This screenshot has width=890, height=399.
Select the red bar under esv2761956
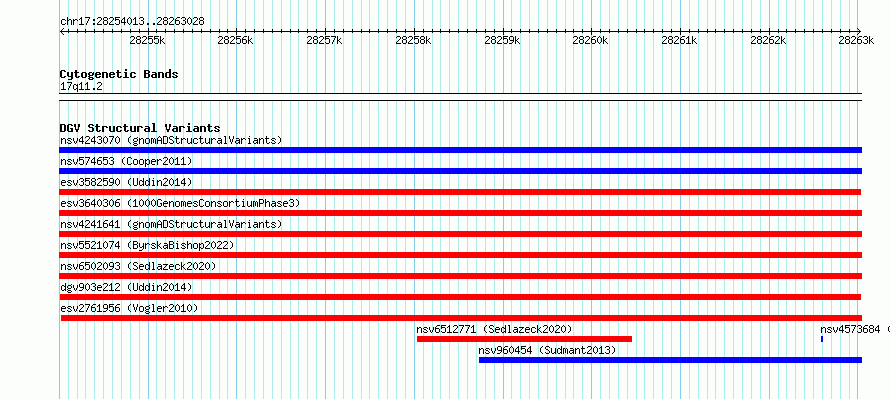[461, 318]
